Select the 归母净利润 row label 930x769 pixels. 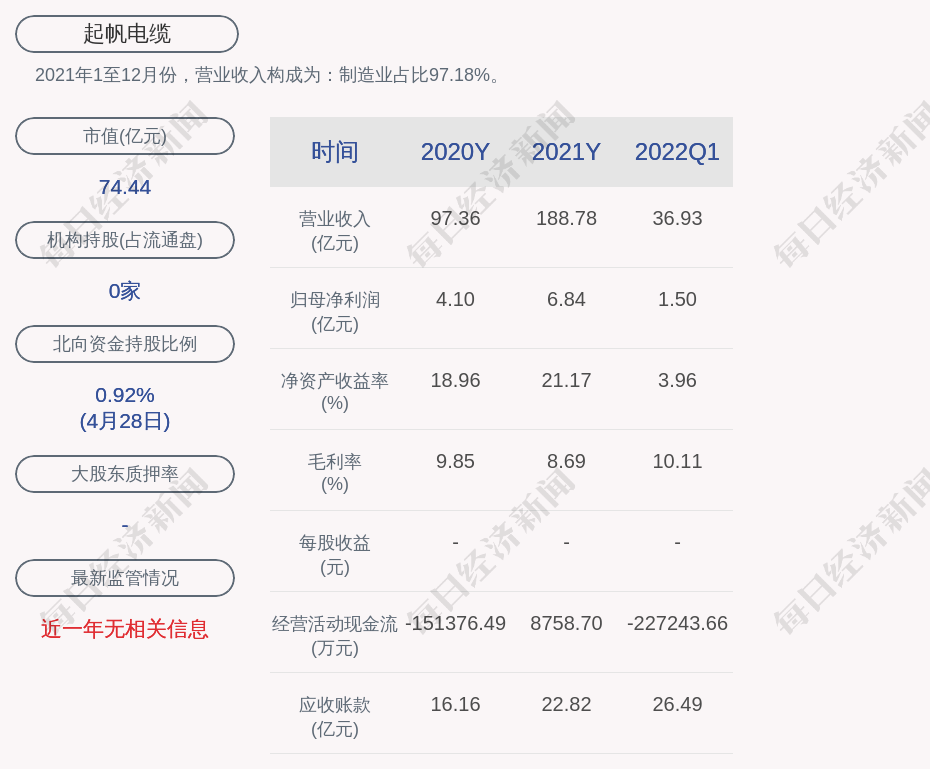(x=335, y=312)
